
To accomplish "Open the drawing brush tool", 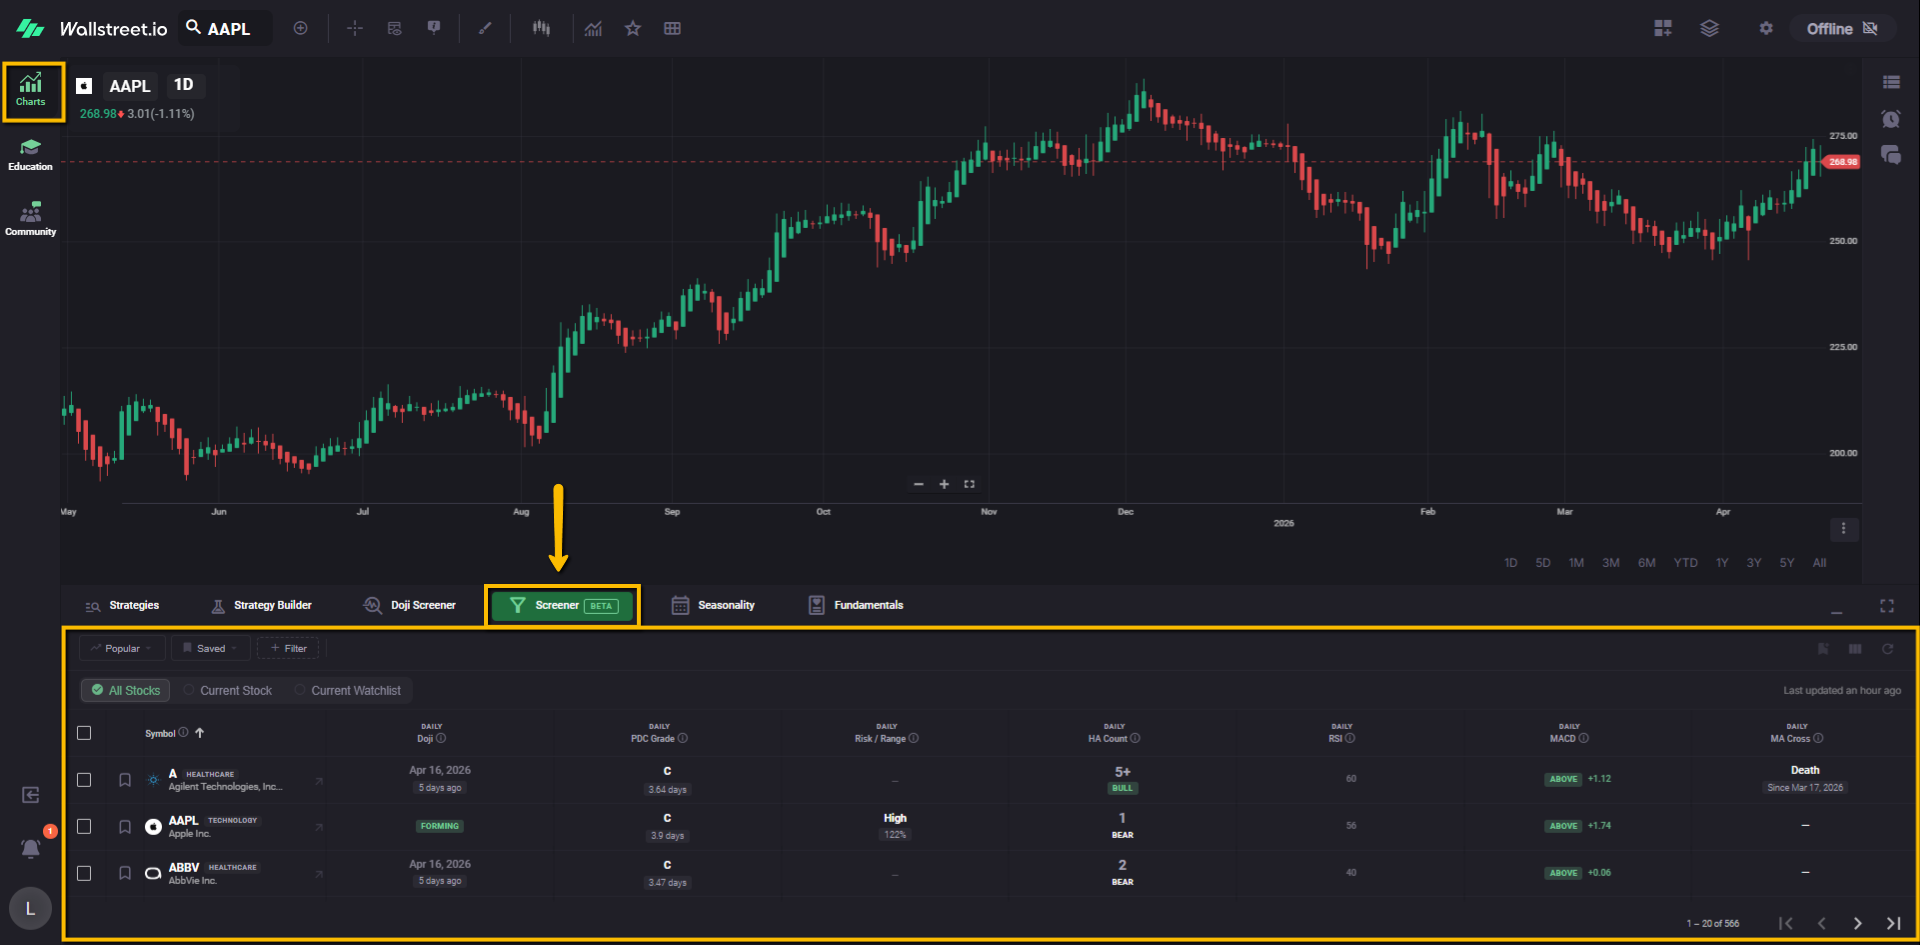I will [x=485, y=29].
